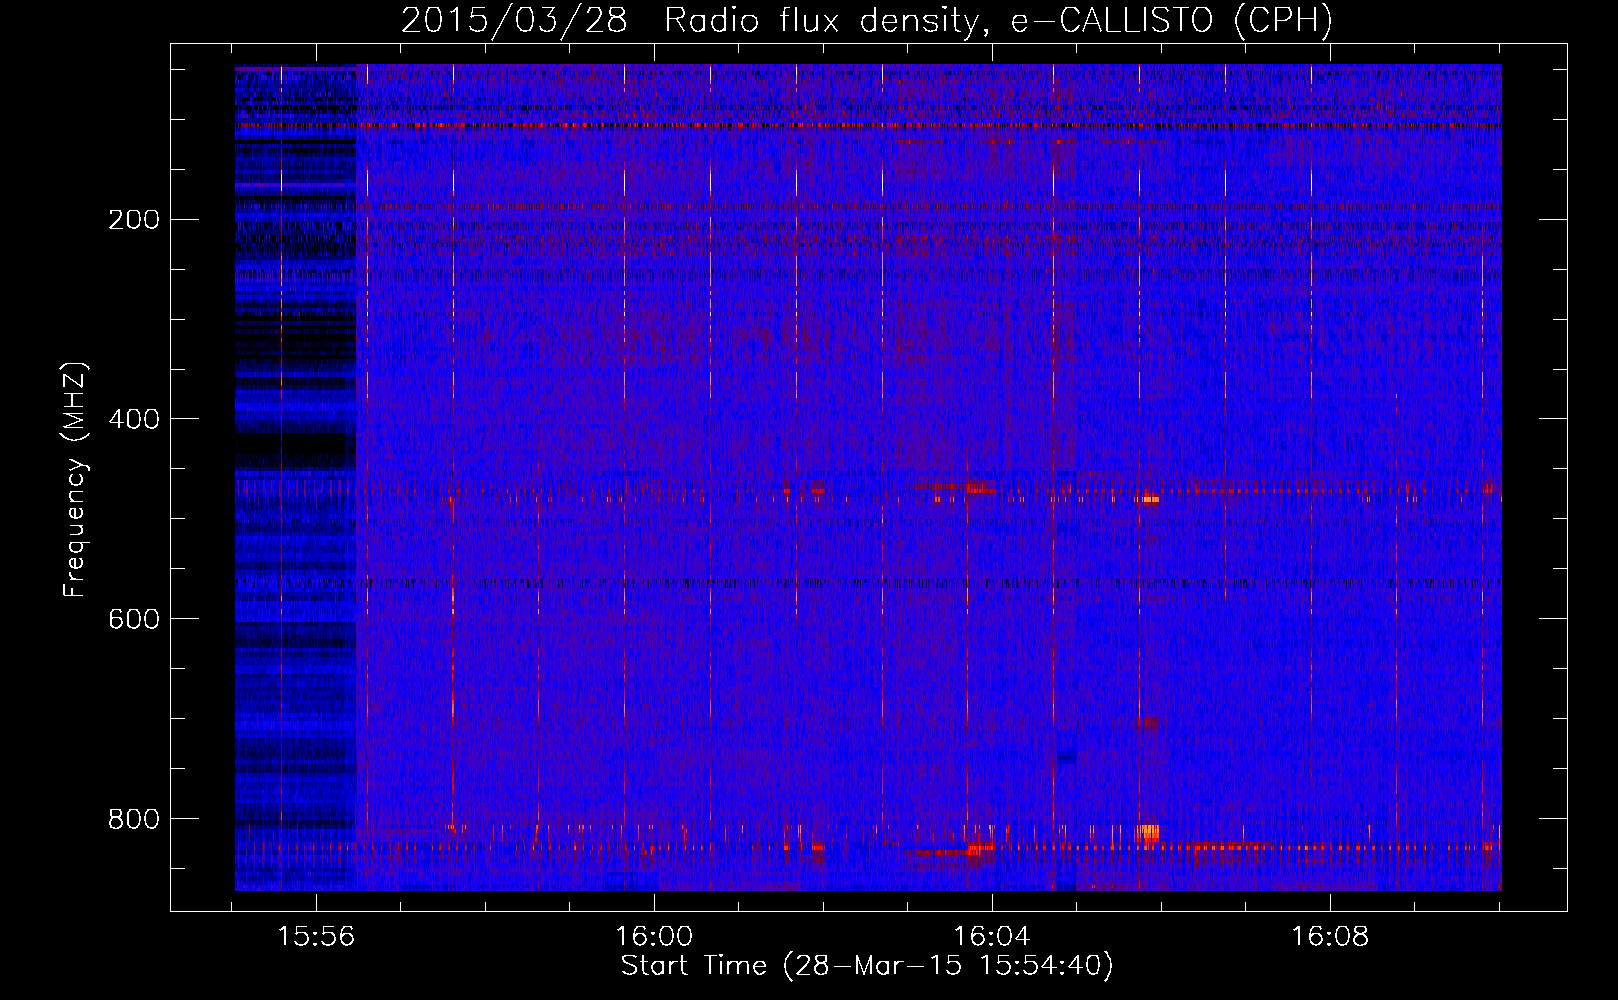Click the 16:04 time tick label
1618x1000 pixels.
point(992,937)
